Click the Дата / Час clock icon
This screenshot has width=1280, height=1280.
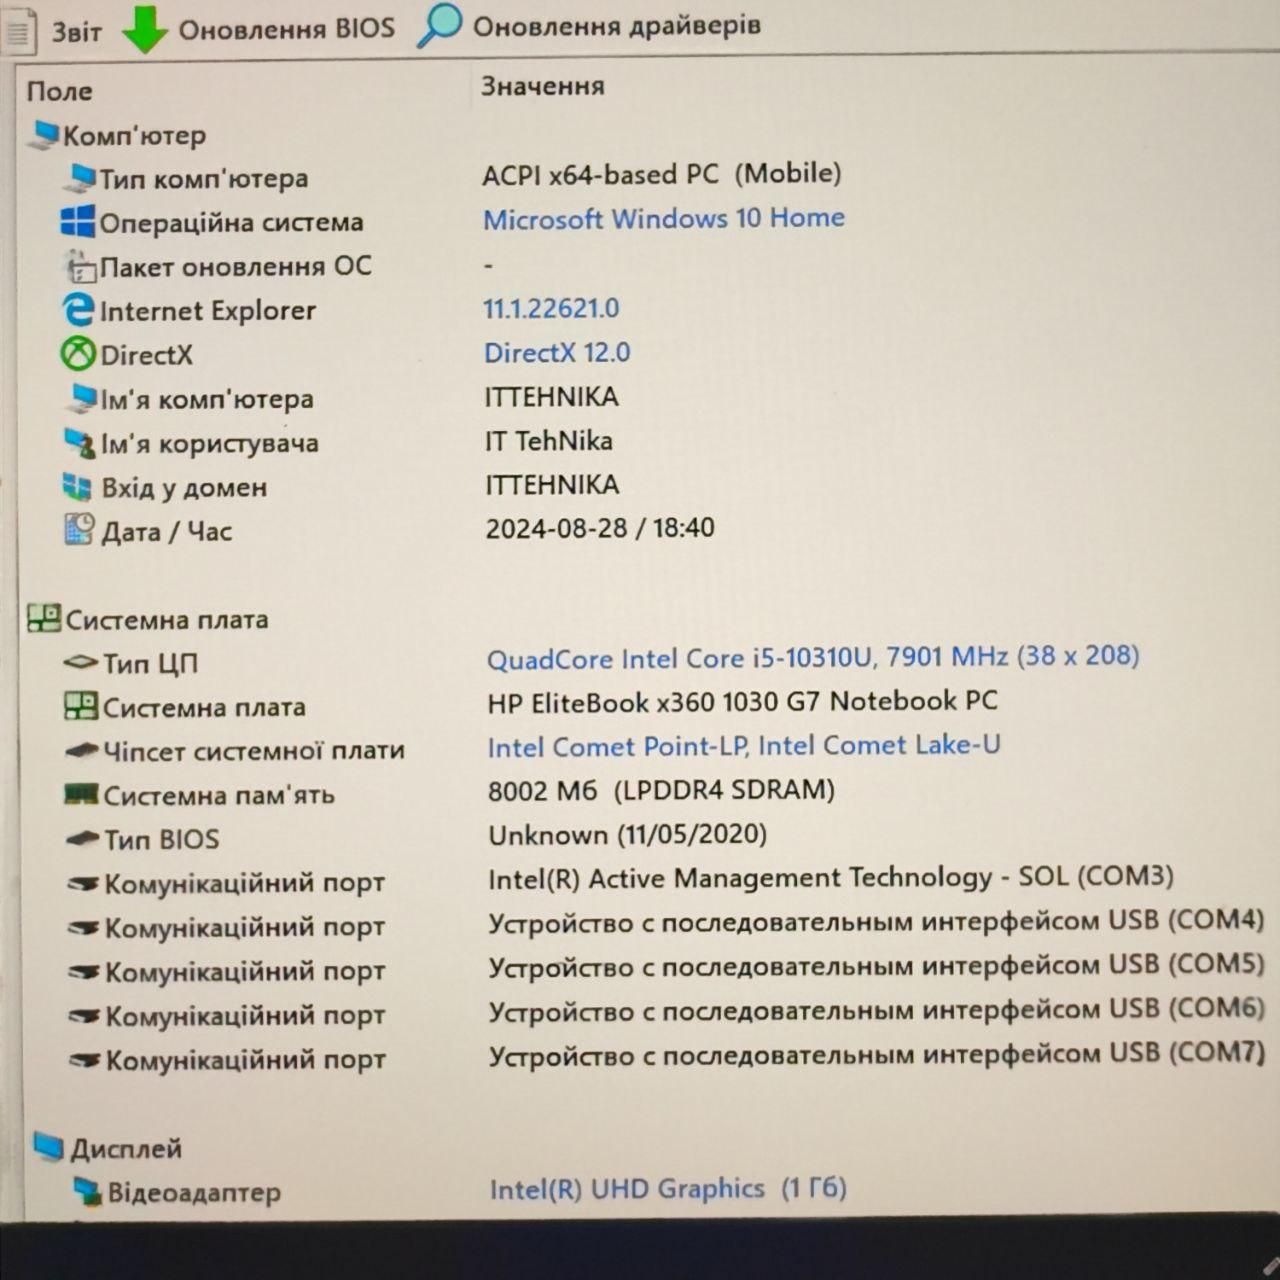click(80, 530)
